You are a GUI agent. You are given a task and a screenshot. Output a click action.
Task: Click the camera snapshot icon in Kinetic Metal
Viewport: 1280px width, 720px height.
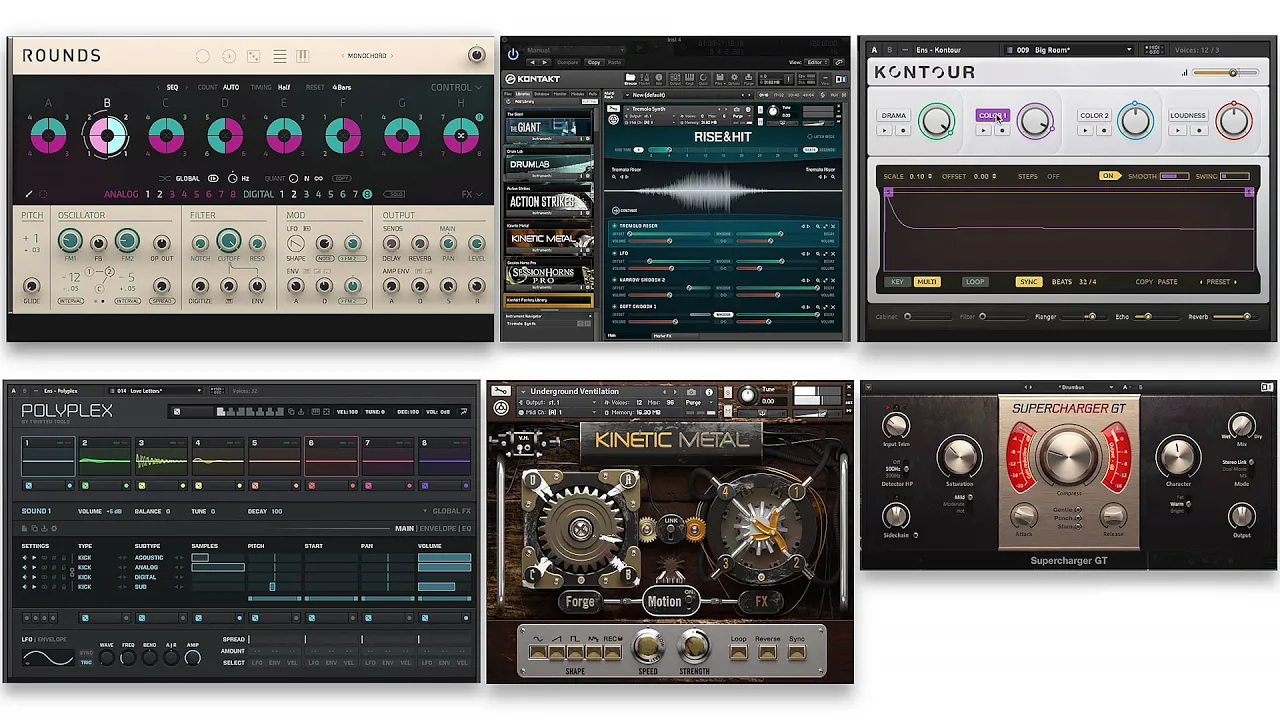click(x=691, y=391)
